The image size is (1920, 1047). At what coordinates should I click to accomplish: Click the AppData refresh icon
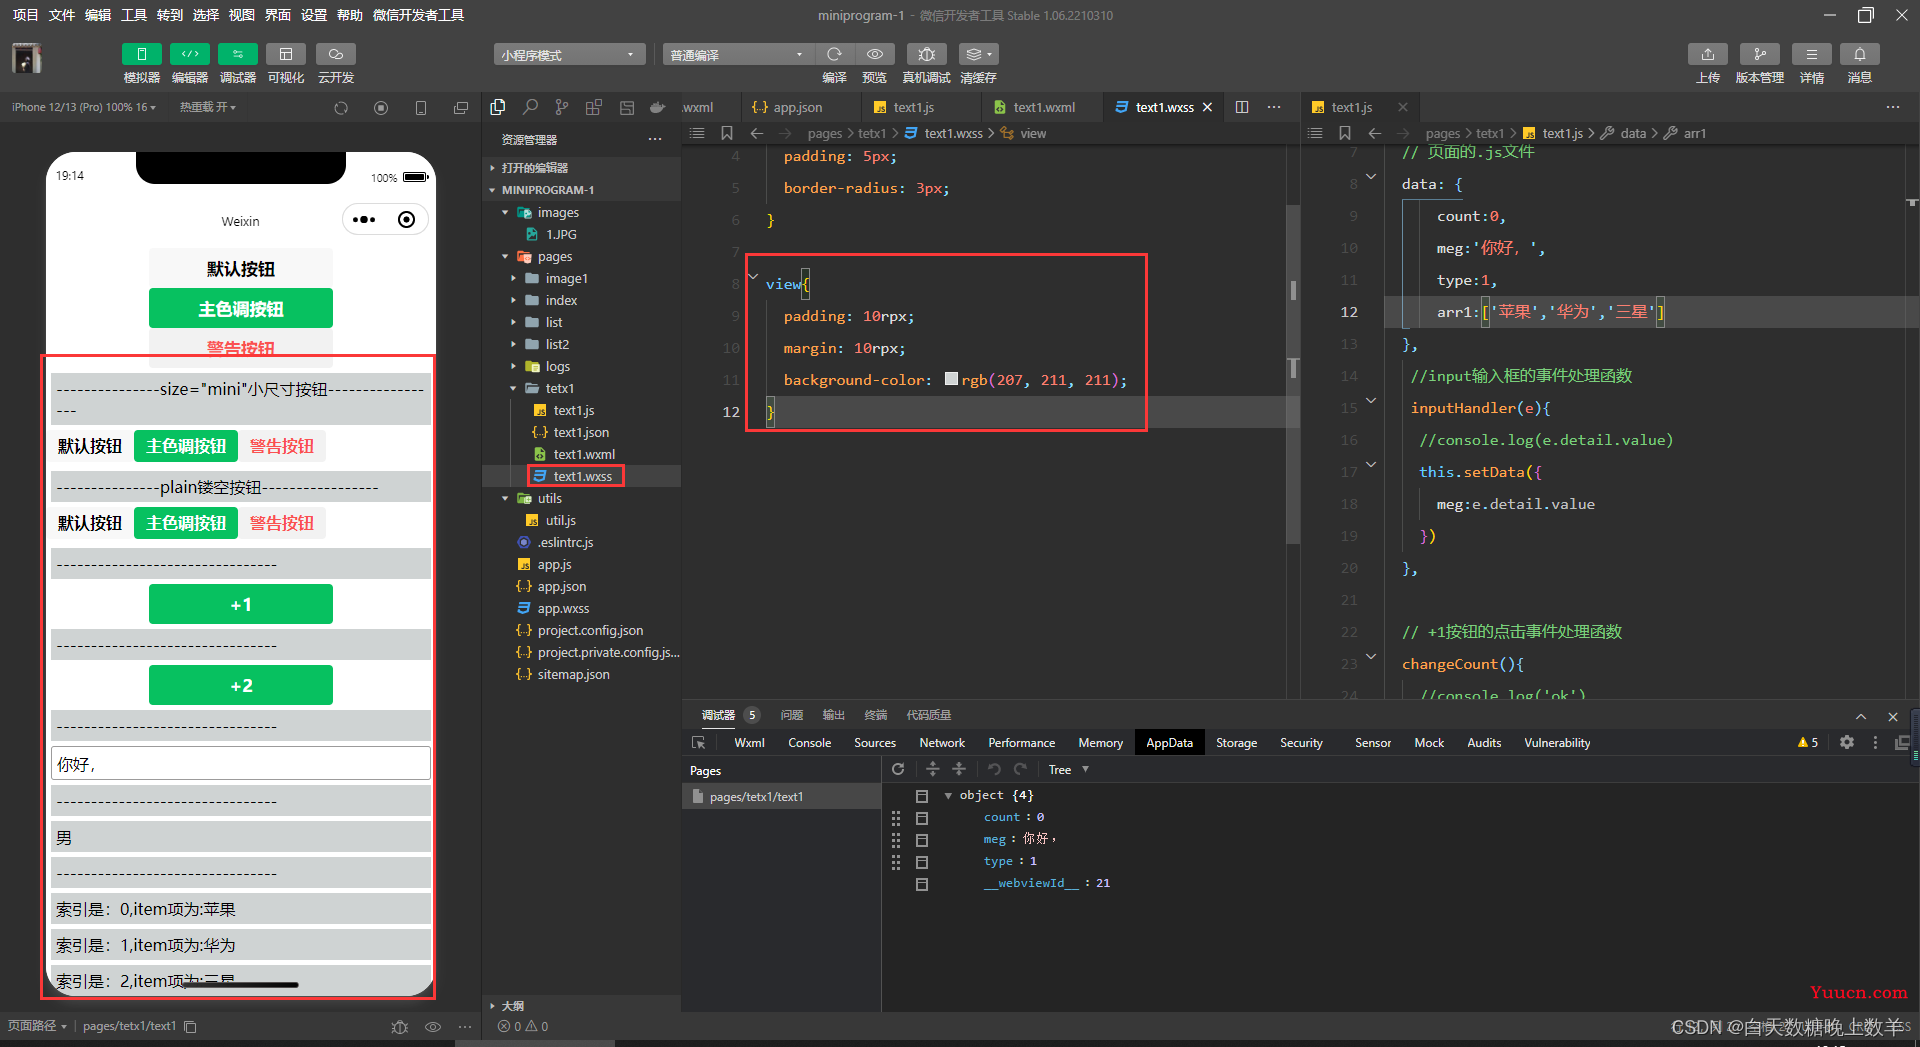tap(898, 769)
